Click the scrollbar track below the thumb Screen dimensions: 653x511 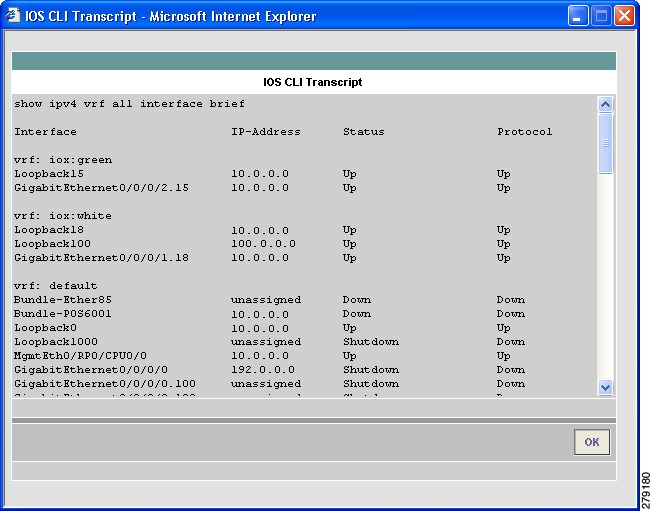606,276
